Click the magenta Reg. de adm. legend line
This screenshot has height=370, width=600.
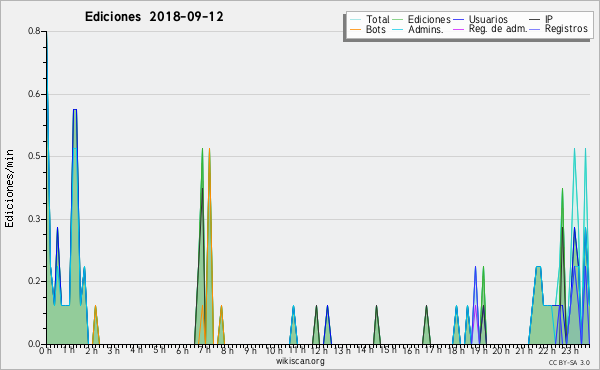click(458, 29)
